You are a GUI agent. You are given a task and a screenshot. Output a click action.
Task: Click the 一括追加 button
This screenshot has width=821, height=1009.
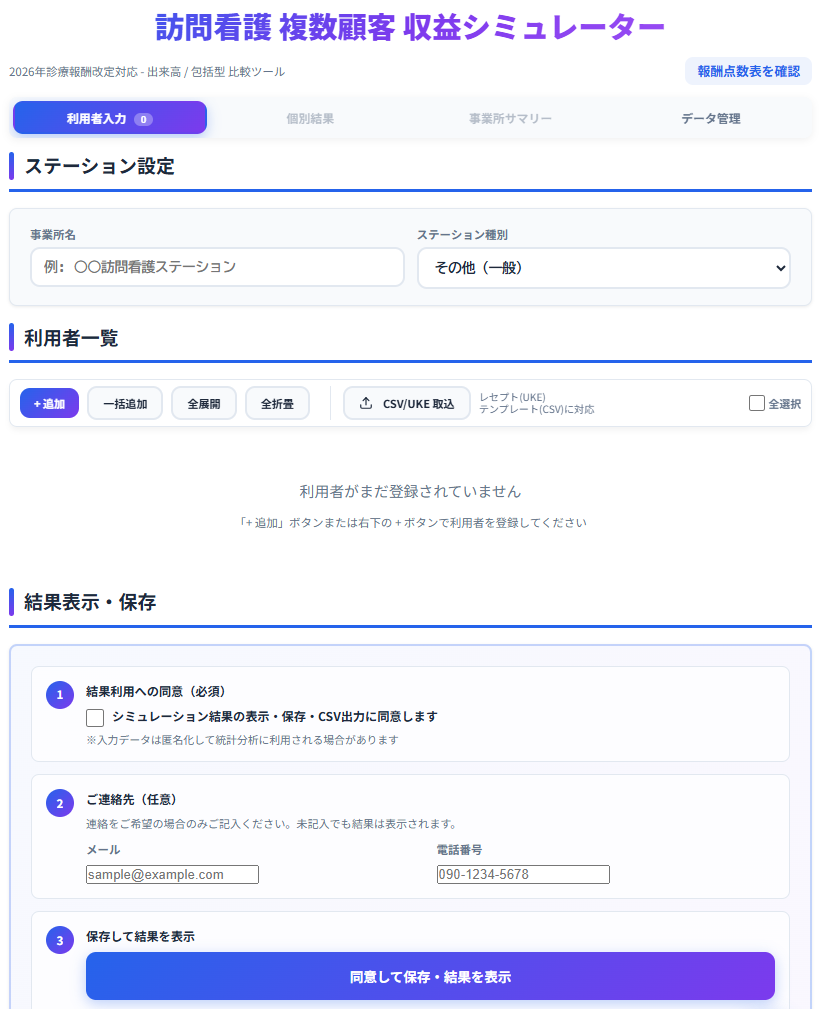(x=125, y=403)
